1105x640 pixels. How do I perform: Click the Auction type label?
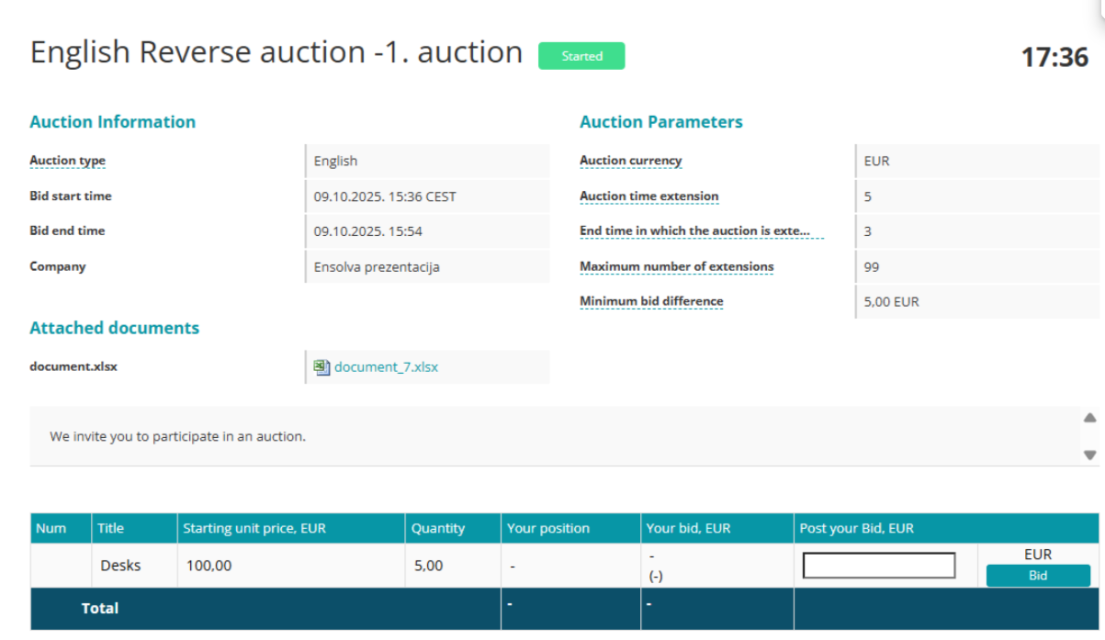coord(67,161)
